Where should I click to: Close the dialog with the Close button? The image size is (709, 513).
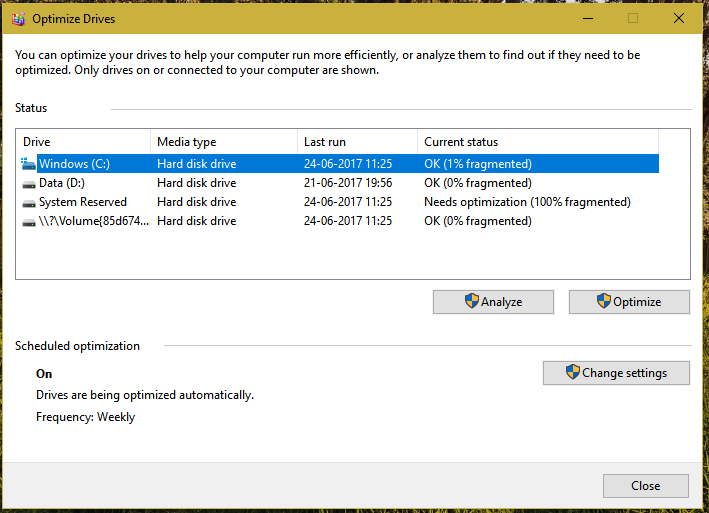646,486
